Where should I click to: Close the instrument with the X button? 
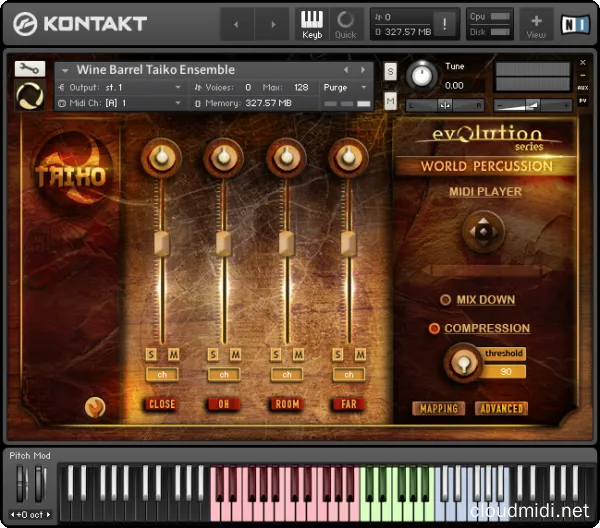tap(582, 62)
